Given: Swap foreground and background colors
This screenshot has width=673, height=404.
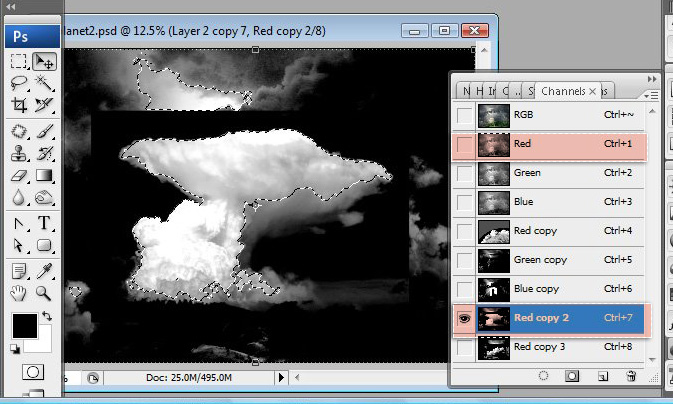Looking at the screenshot, I should coord(47,316).
